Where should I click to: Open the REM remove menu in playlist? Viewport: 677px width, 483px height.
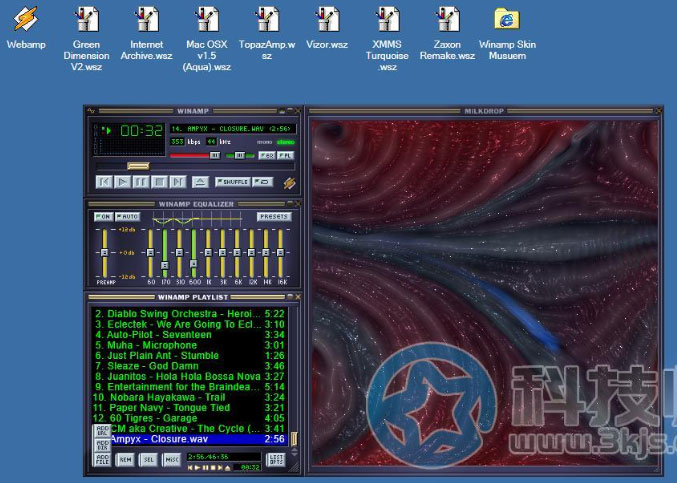(125, 460)
